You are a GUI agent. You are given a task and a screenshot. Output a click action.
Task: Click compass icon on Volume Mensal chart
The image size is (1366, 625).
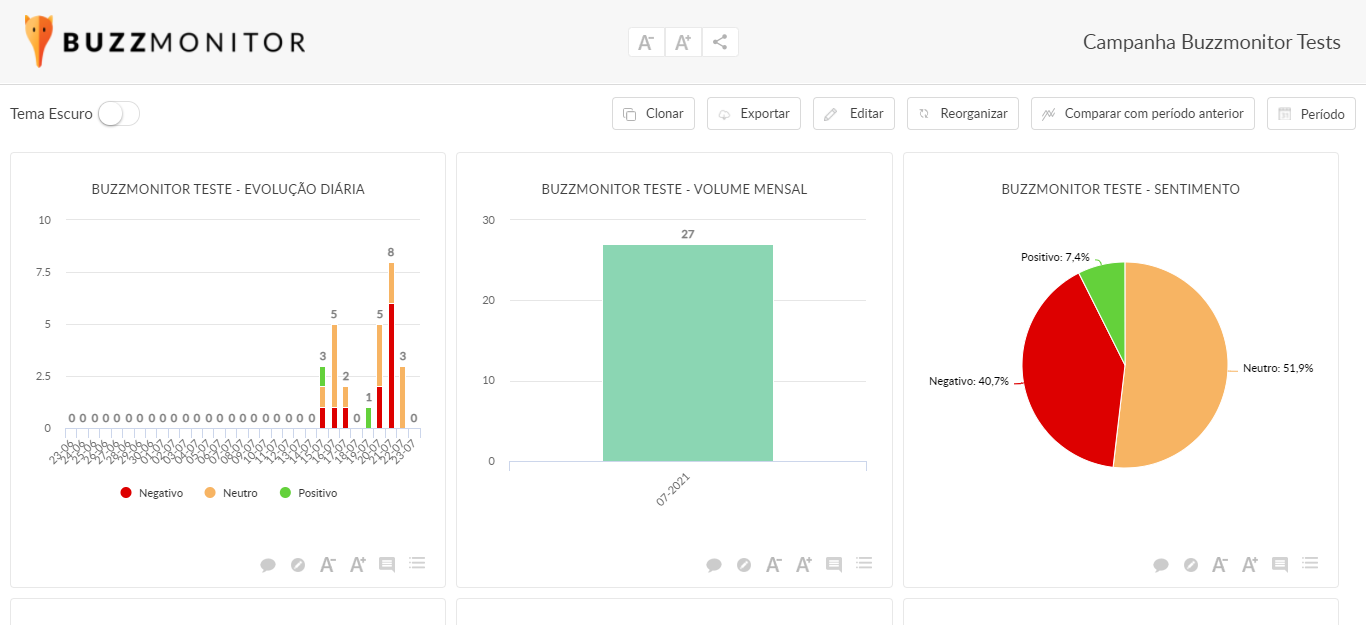[x=744, y=565]
